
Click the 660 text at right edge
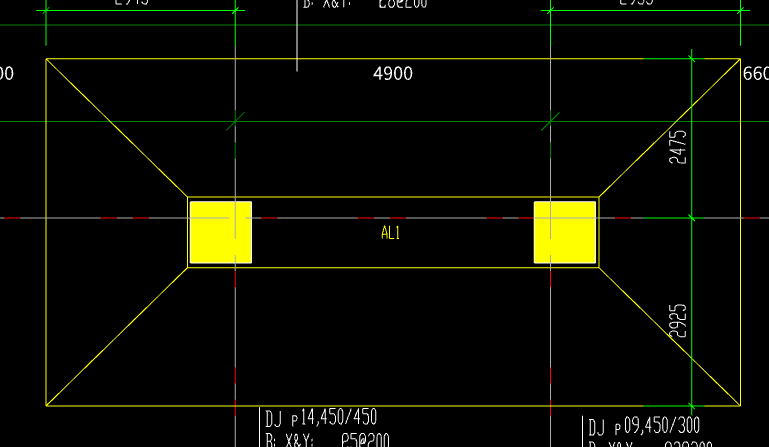(x=755, y=74)
